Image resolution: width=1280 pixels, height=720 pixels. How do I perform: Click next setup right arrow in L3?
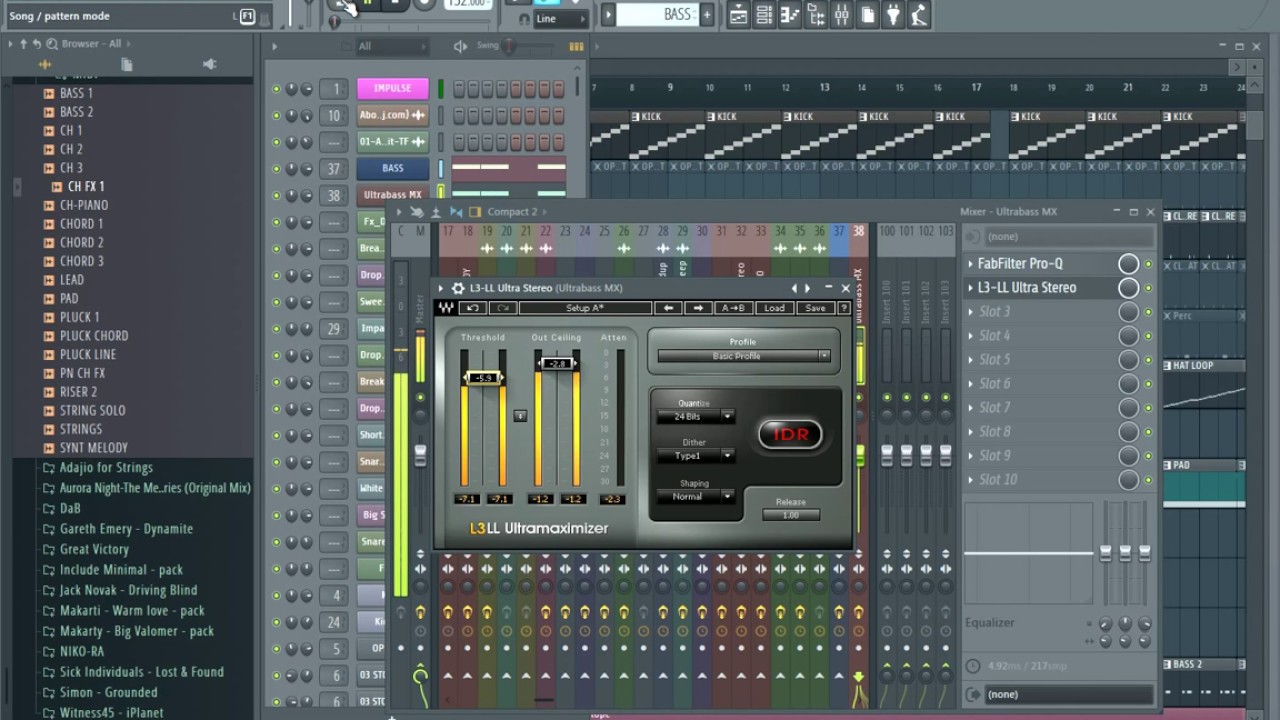[698, 308]
